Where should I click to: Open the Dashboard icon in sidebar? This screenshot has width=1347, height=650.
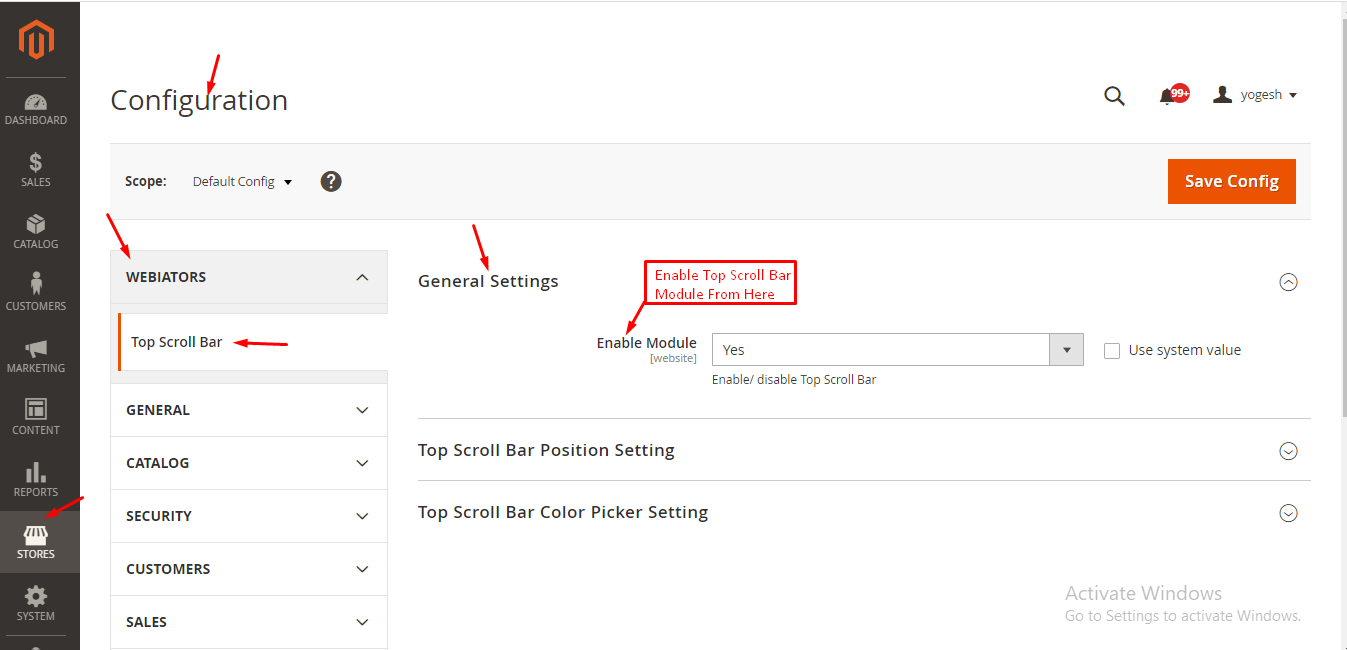[36, 103]
